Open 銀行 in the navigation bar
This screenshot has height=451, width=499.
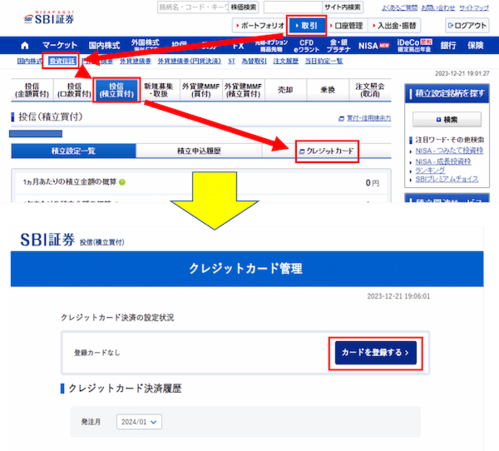[x=448, y=45]
